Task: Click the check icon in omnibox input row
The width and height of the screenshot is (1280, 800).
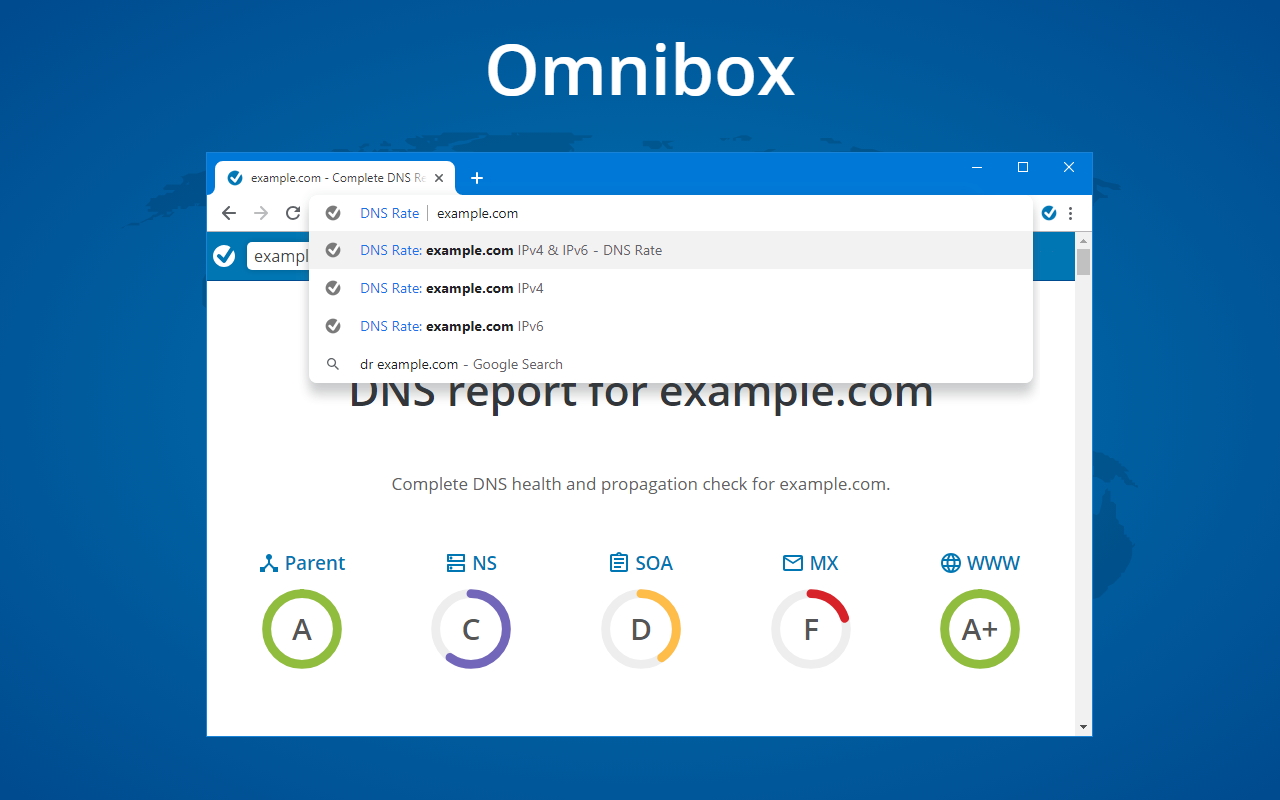Action: pos(333,213)
